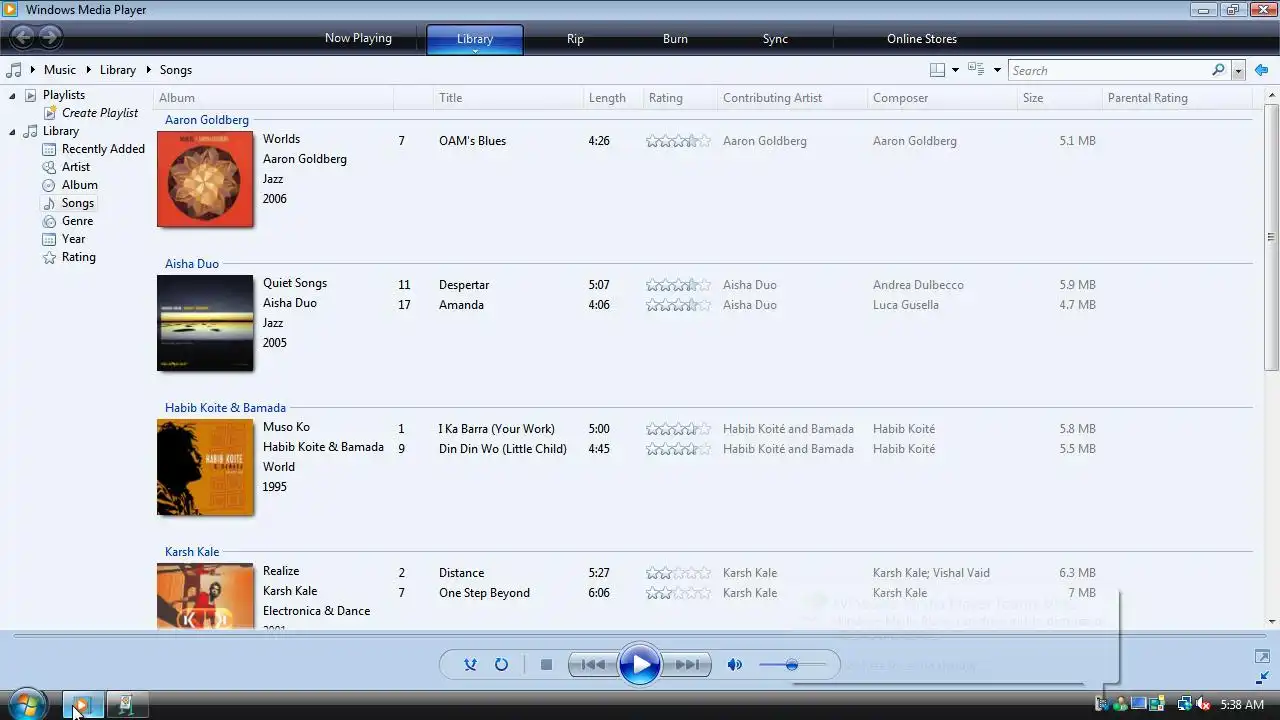Collapse the Playlists tree node
1280x720 pixels.
pos(12,95)
